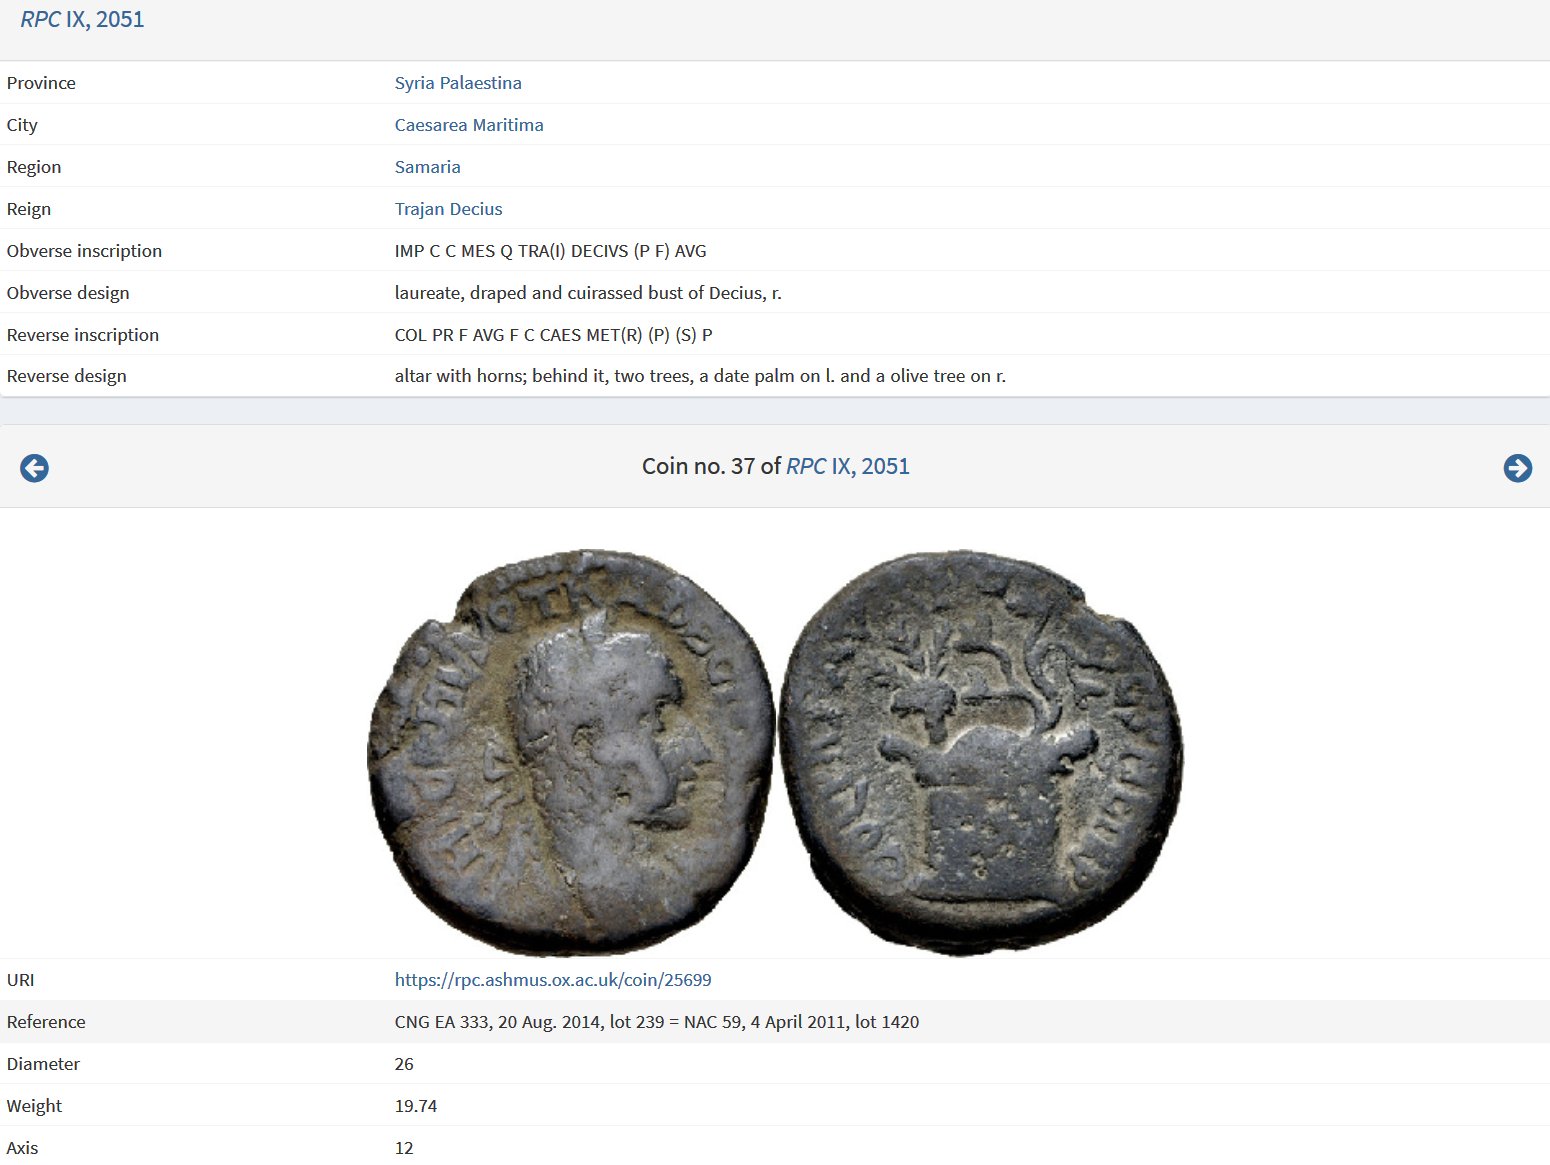
Task: Click the altar with horns reverse design description
Action: click(700, 376)
